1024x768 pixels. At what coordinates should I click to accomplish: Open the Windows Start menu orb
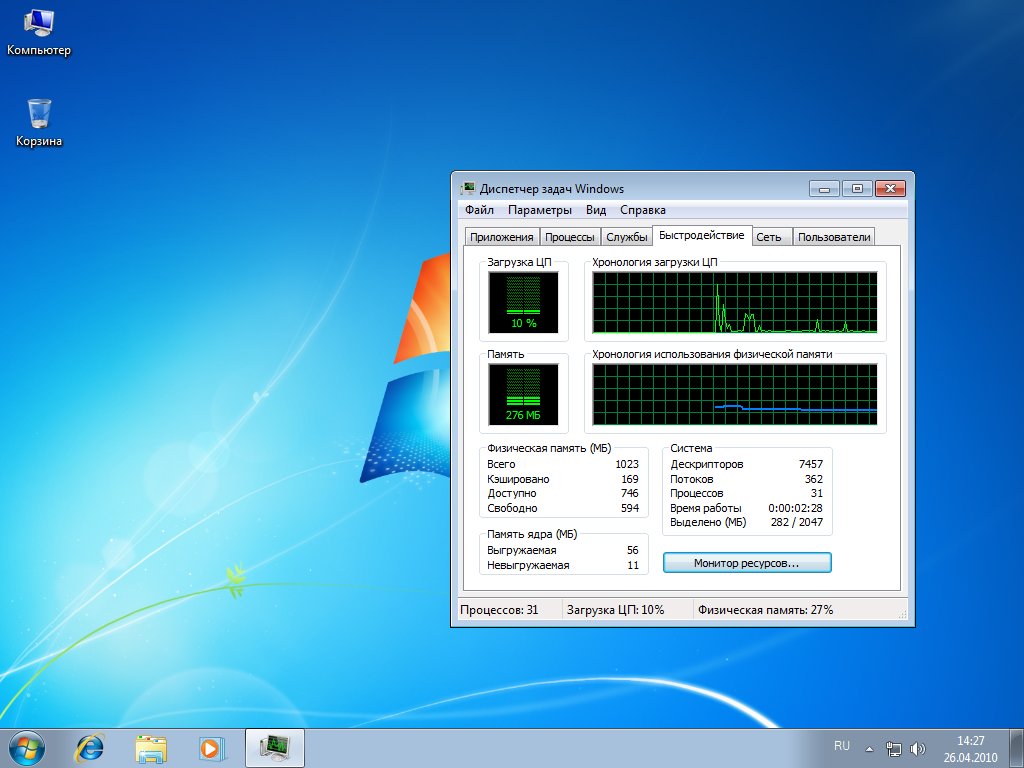pos(27,747)
